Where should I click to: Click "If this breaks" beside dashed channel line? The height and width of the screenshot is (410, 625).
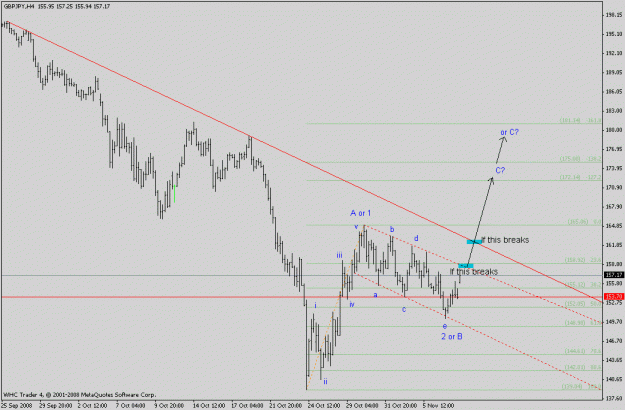(474, 272)
